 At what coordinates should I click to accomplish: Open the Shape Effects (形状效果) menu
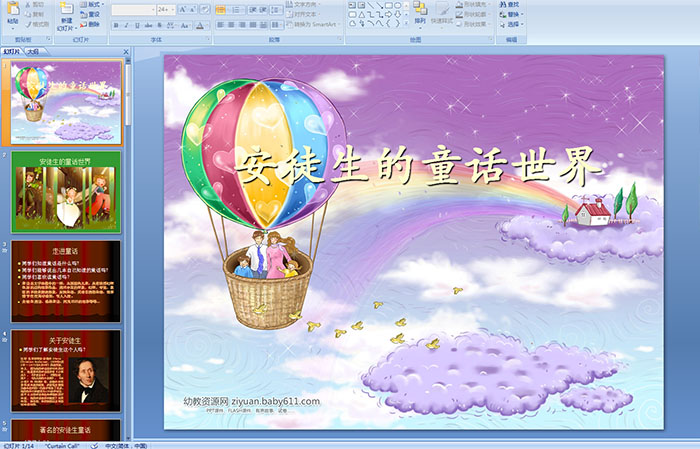(475, 24)
